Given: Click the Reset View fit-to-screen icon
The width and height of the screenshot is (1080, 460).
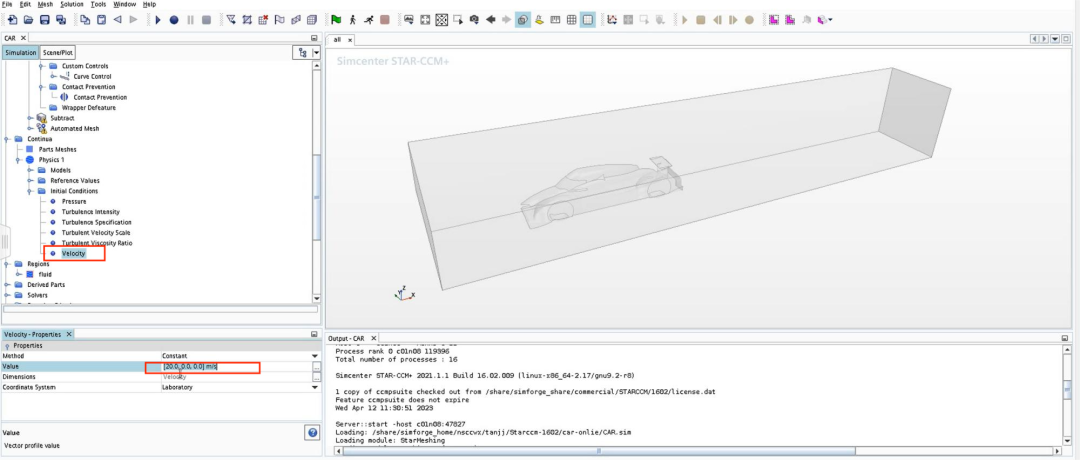Looking at the screenshot, I should tap(426, 20).
